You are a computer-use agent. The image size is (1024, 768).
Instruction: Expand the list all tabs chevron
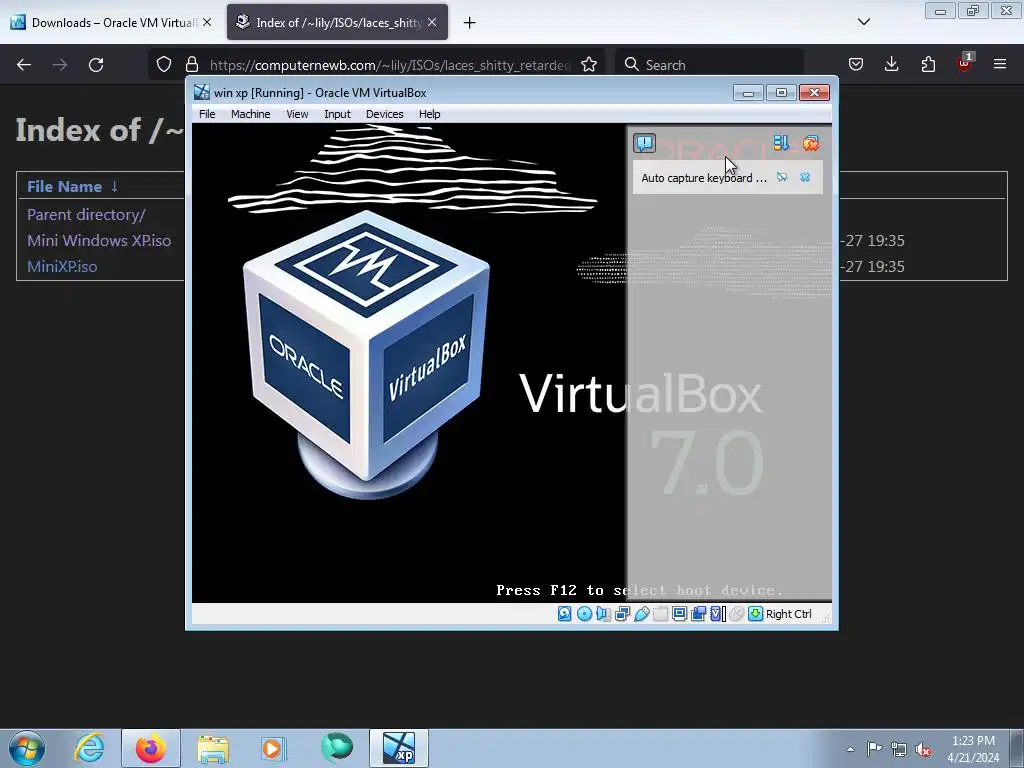(x=863, y=22)
